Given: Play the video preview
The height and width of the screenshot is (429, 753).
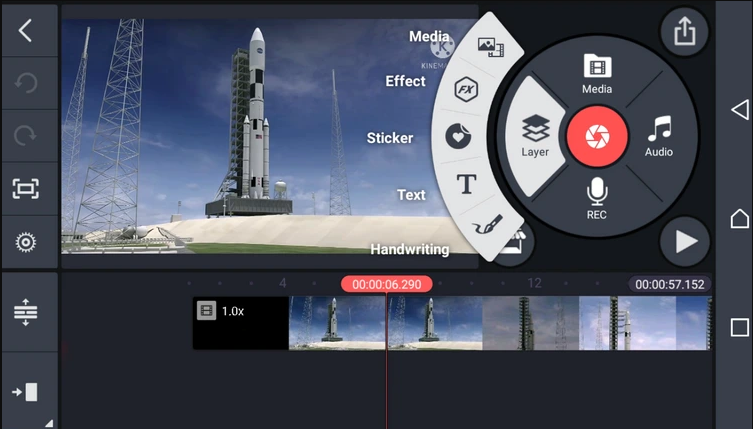Looking at the screenshot, I should point(685,241).
